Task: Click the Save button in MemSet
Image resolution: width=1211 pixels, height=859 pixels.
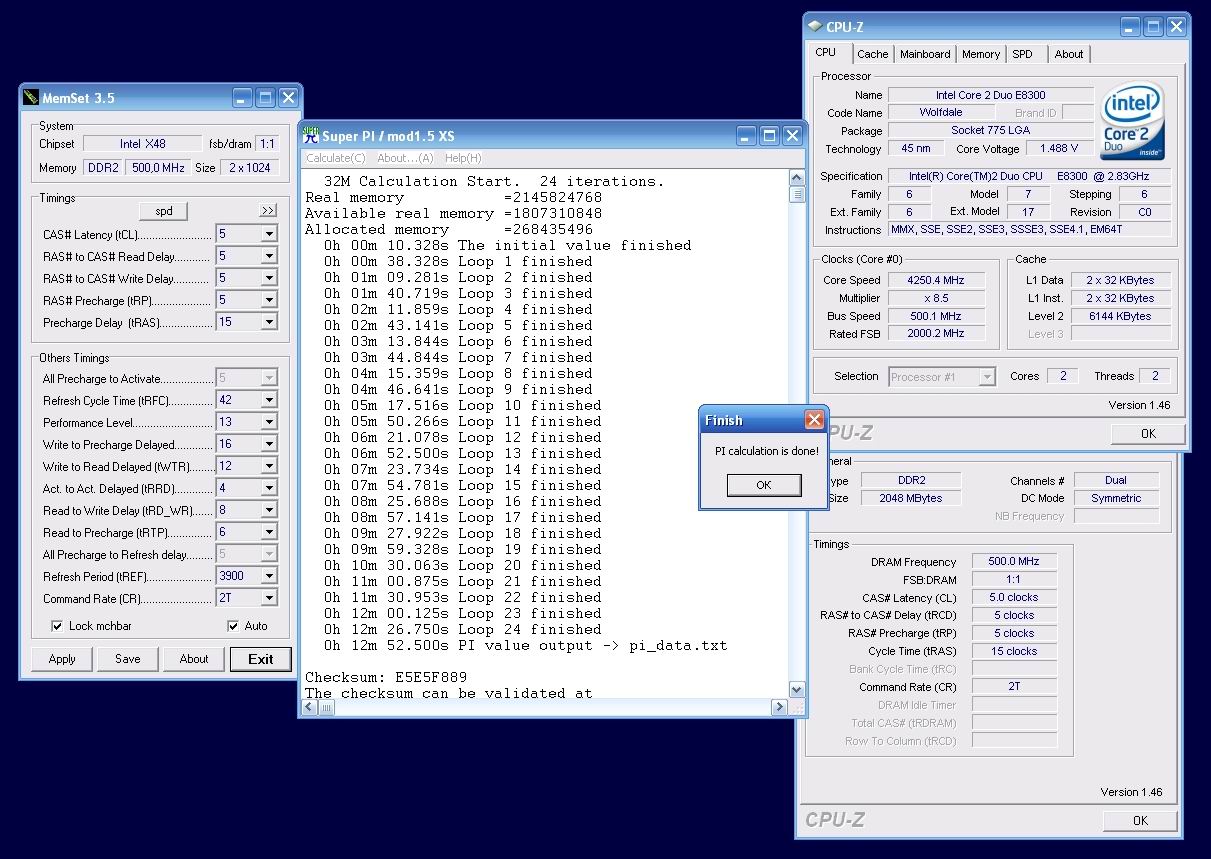Action: [128, 659]
